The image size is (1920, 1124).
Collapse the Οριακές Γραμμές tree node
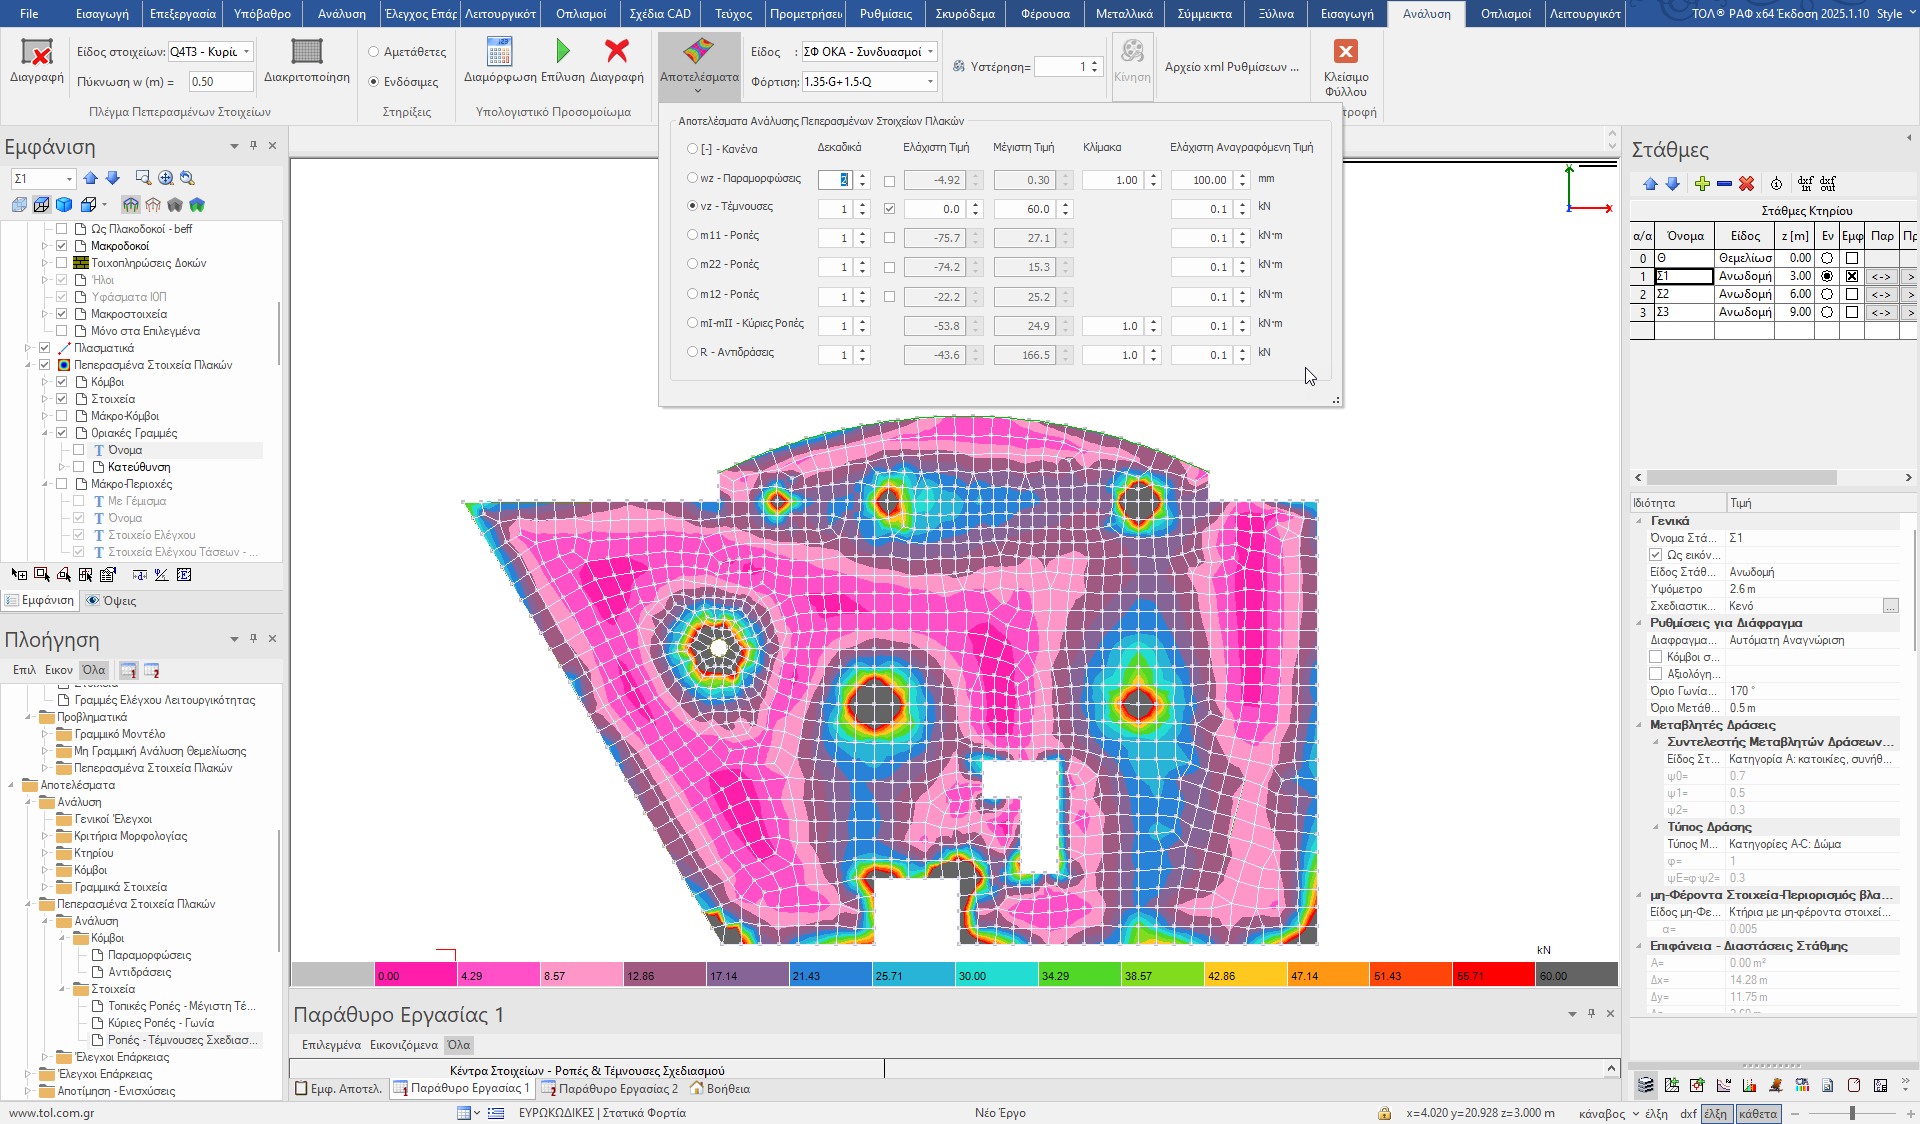pos(45,433)
